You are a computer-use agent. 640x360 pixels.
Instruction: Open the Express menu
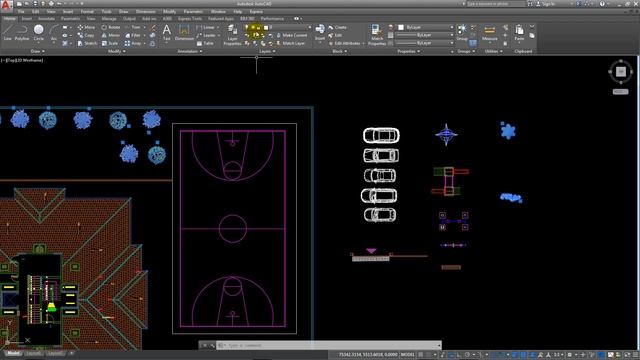click(x=256, y=11)
